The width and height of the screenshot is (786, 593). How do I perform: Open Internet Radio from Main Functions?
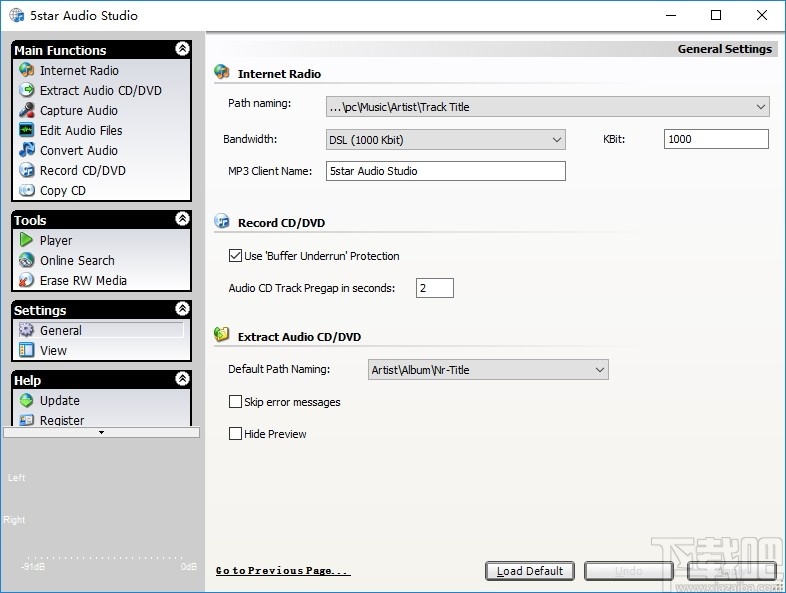pos(79,70)
